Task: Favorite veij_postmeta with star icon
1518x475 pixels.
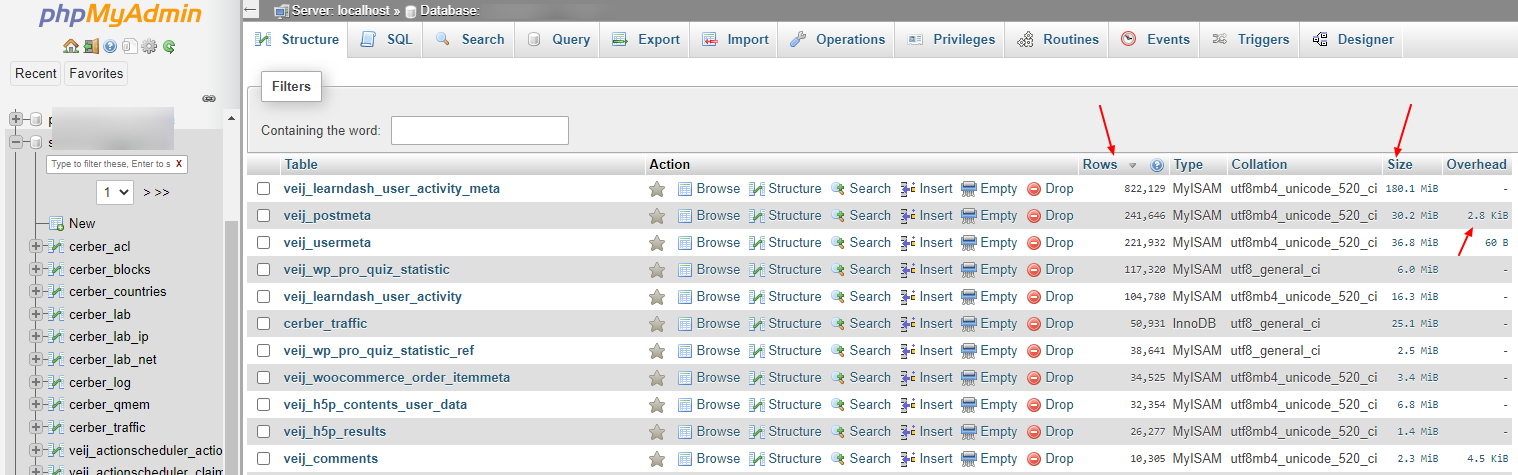Action: (657, 216)
